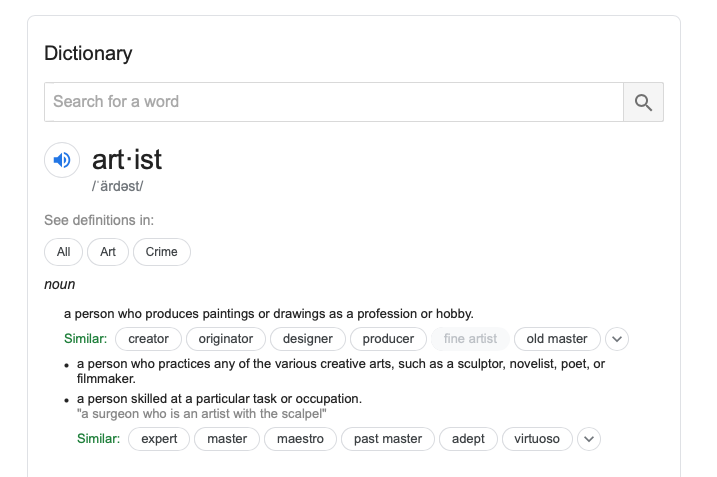Open the synonym designer
Image resolution: width=717 pixels, height=477 pixels.
[x=308, y=339]
